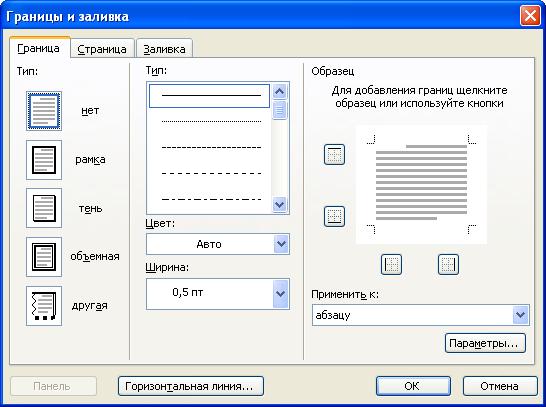Choose the 'другая' custom border icon
Image resolution: width=546 pixels, height=407 pixels.
(x=44, y=306)
